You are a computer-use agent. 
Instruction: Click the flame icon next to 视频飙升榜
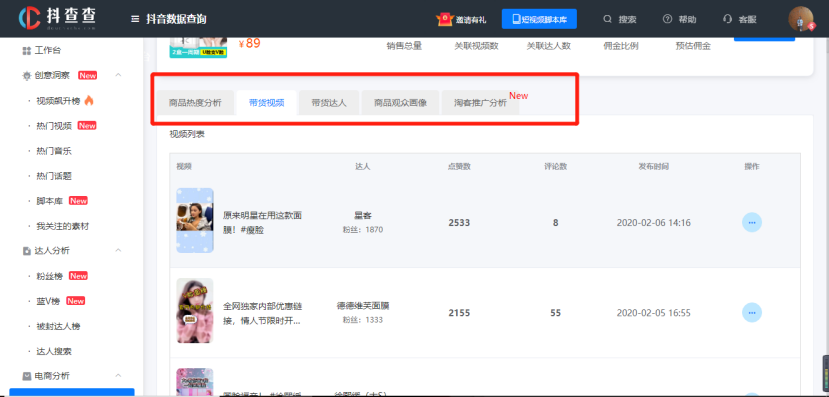pyautogui.click(x=89, y=100)
